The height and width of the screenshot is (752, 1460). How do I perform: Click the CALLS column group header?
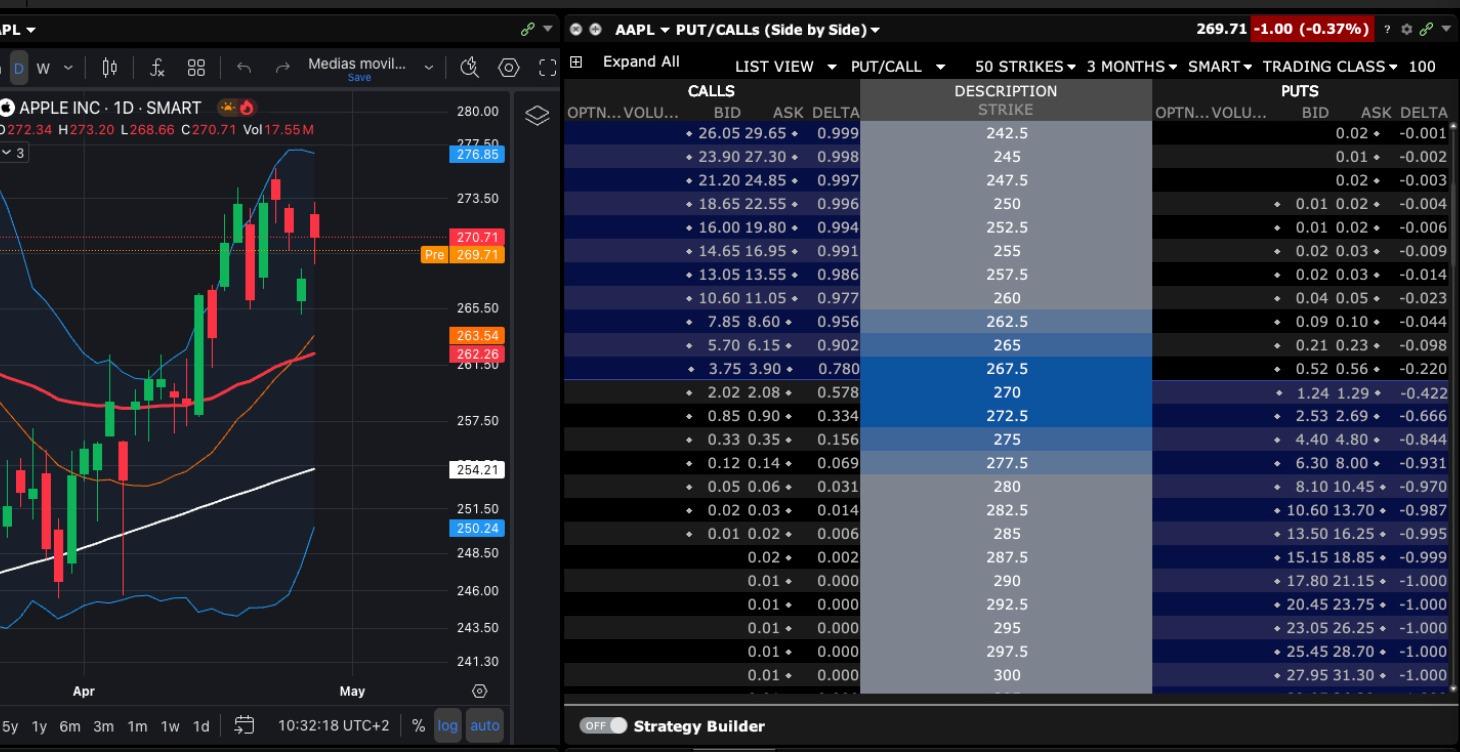(712, 91)
